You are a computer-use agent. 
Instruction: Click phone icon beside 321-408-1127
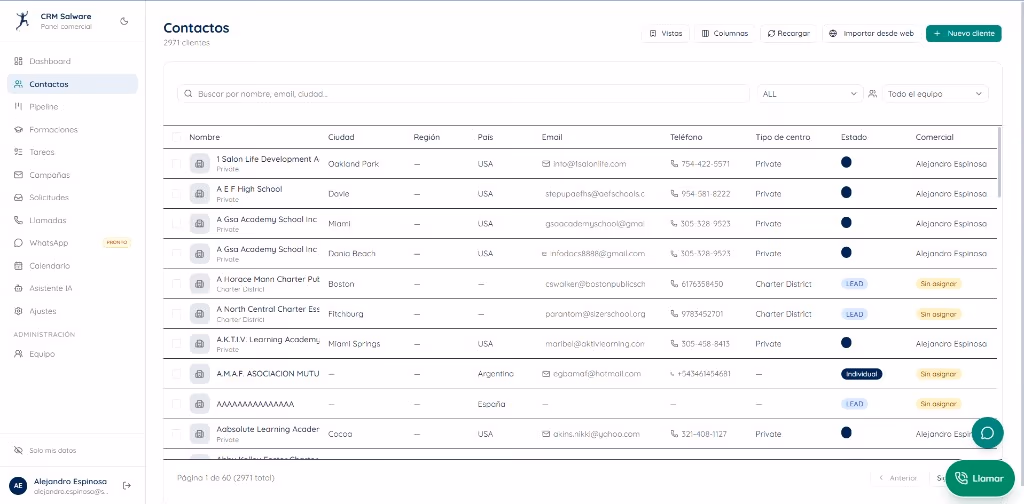pos(675,434)
